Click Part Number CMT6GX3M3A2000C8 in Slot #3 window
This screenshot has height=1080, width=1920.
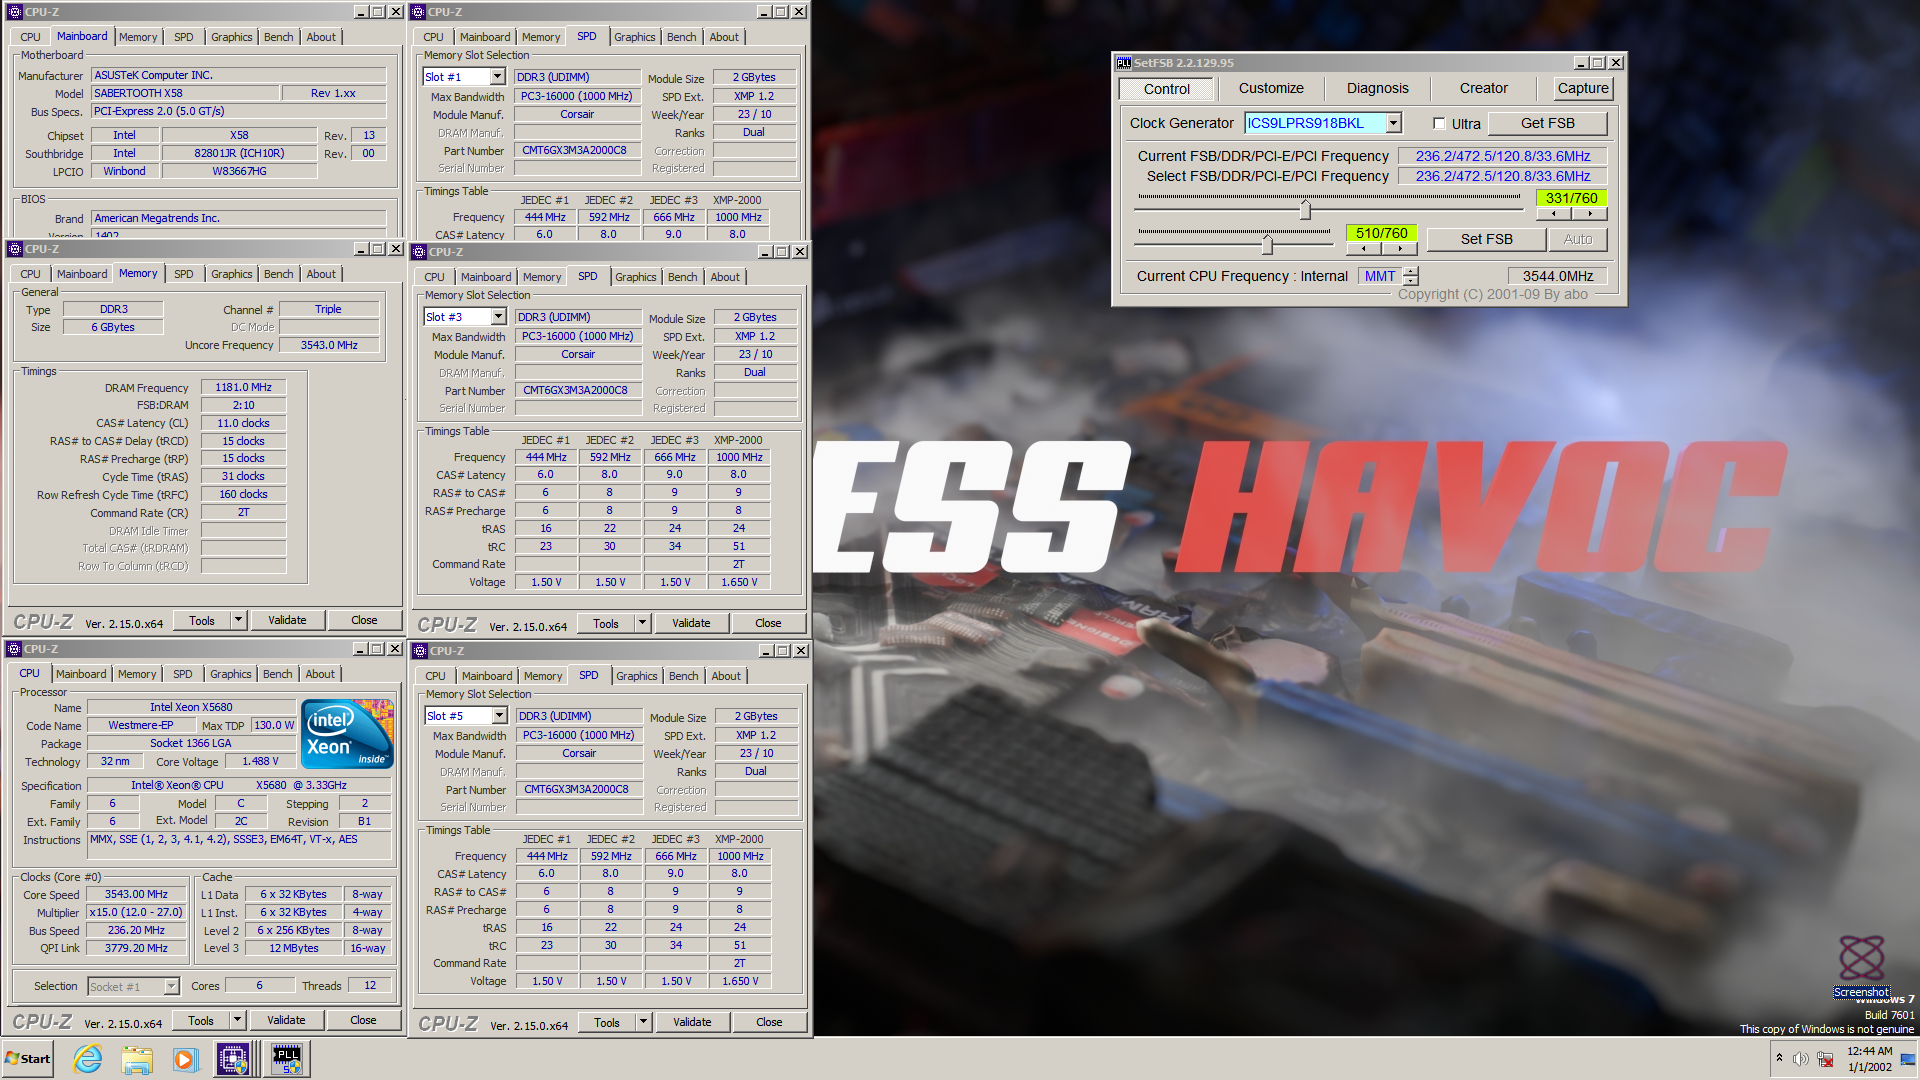(x=578, y=390)
